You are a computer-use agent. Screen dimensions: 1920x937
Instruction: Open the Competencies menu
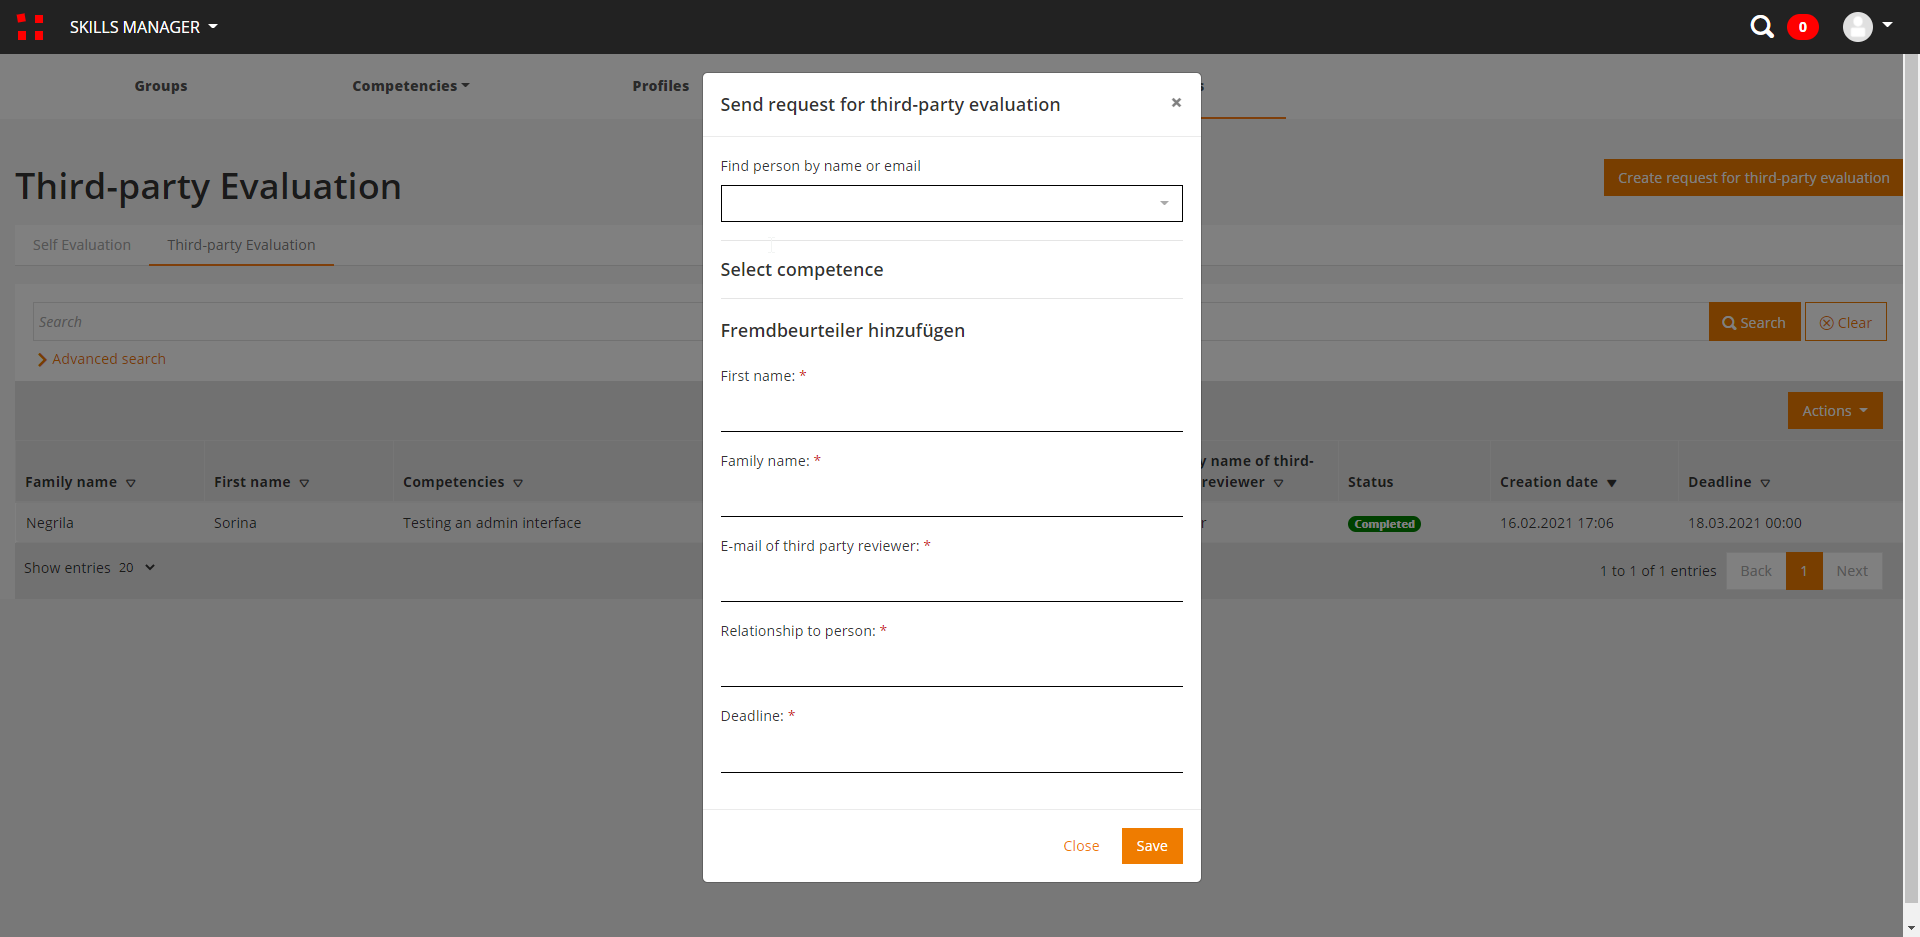(410, 86)
